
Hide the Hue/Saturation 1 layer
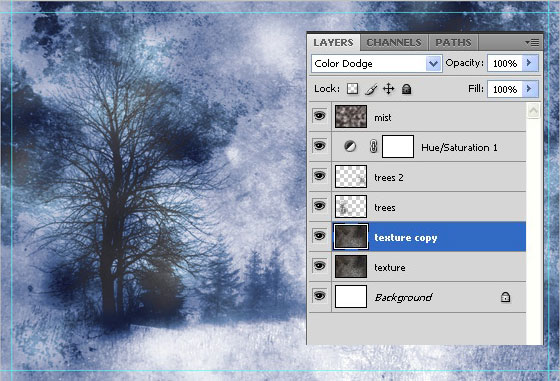tap(320, 146)
